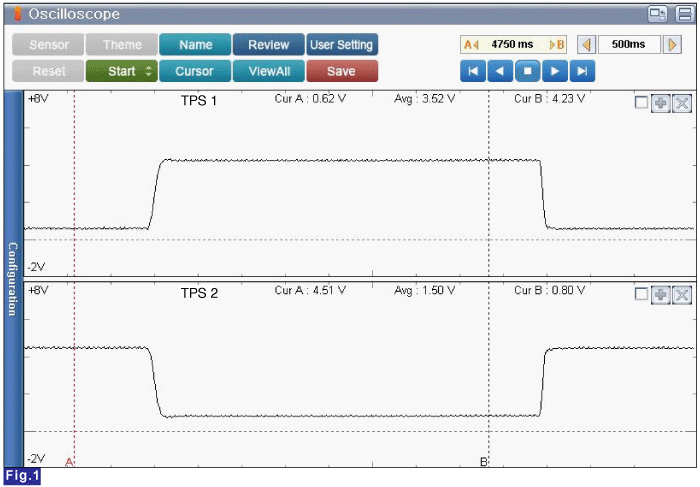This screenshot has width=700, height=487.
Task: Toggle the Start button dropdown arrows
Action: click(149, 71)
